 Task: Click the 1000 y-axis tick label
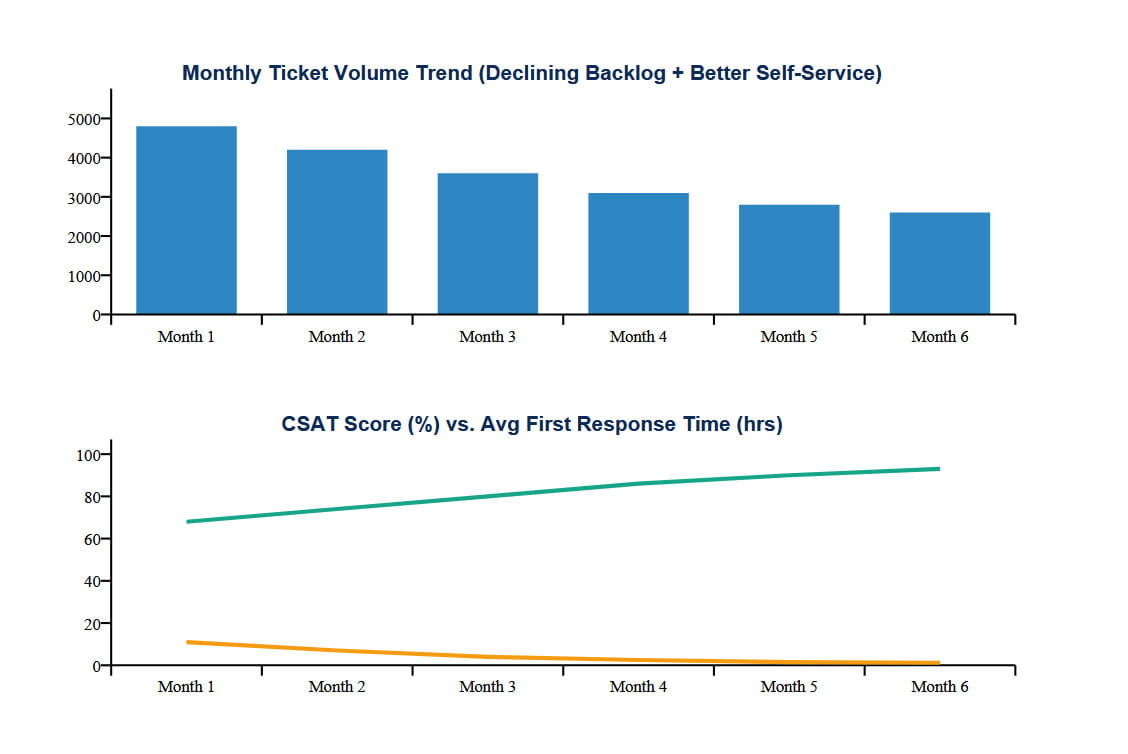[85, 276]
